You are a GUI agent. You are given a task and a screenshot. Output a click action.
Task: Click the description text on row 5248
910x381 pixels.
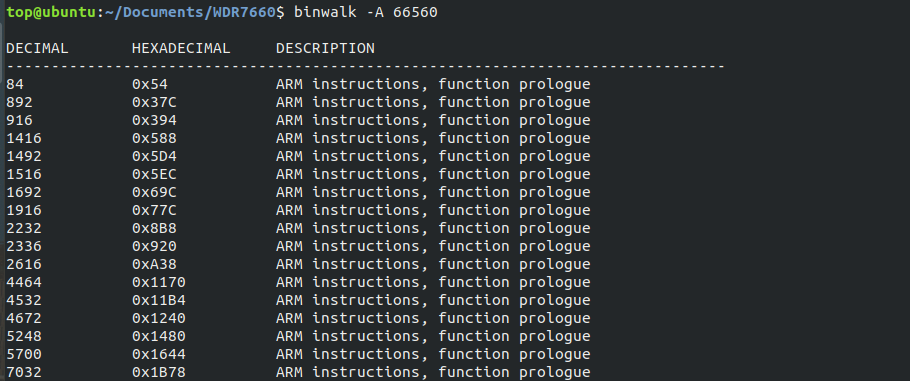click(433, 336)
